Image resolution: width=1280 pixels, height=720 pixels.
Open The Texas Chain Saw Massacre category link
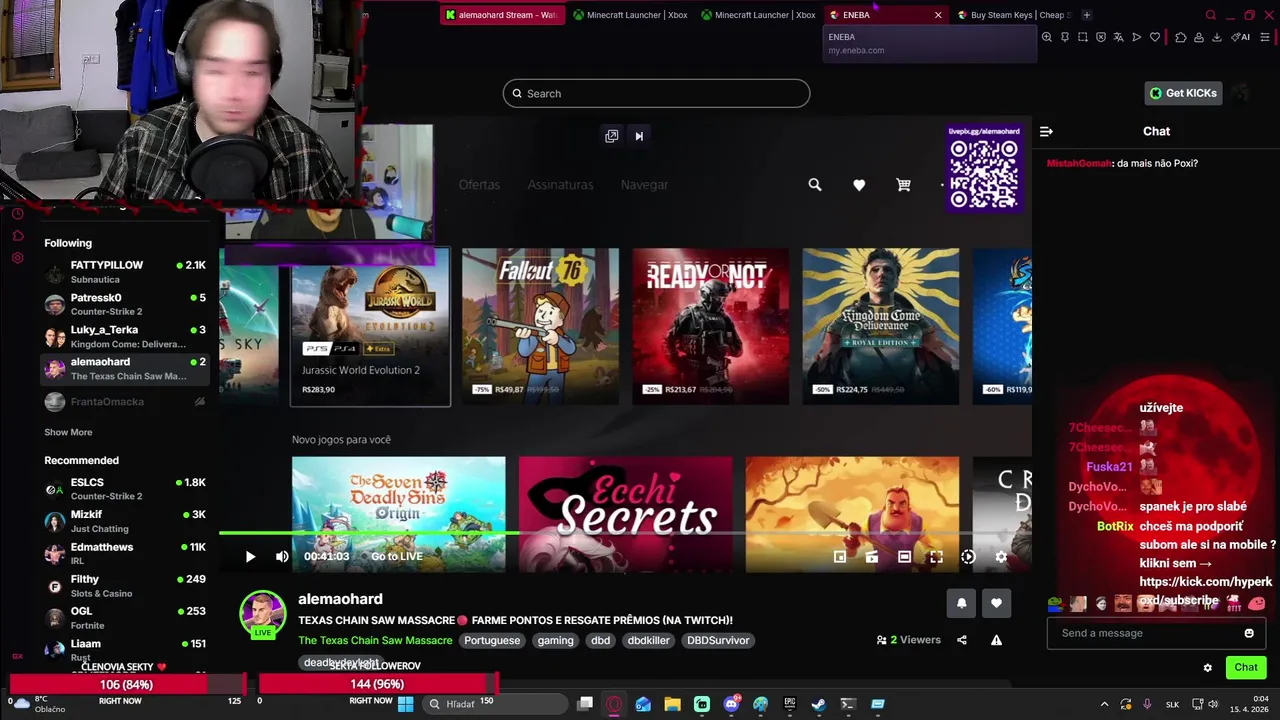coord(375,640)
